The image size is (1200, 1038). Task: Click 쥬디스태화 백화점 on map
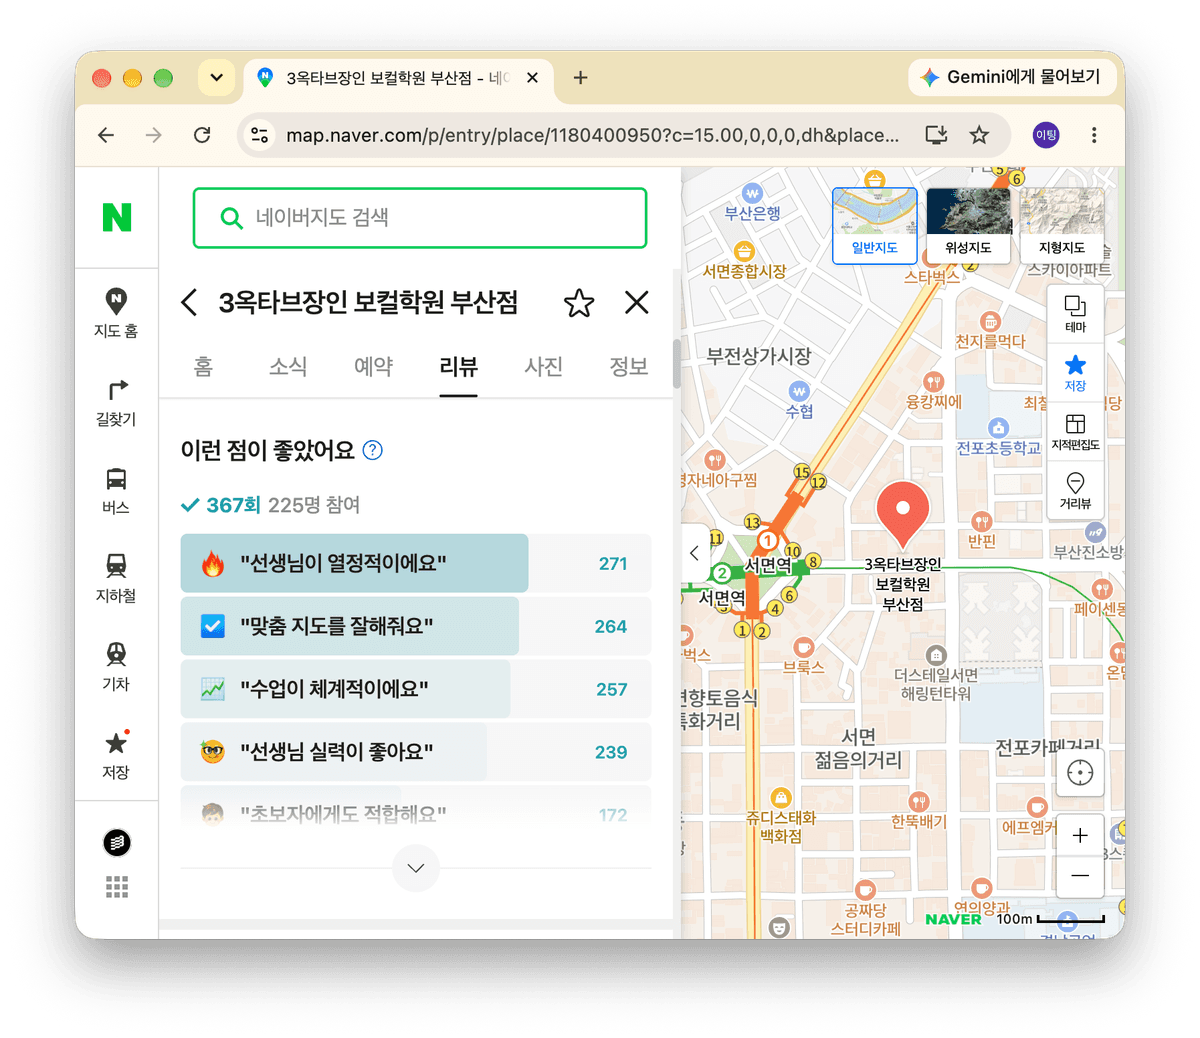[x=781, y=817]
